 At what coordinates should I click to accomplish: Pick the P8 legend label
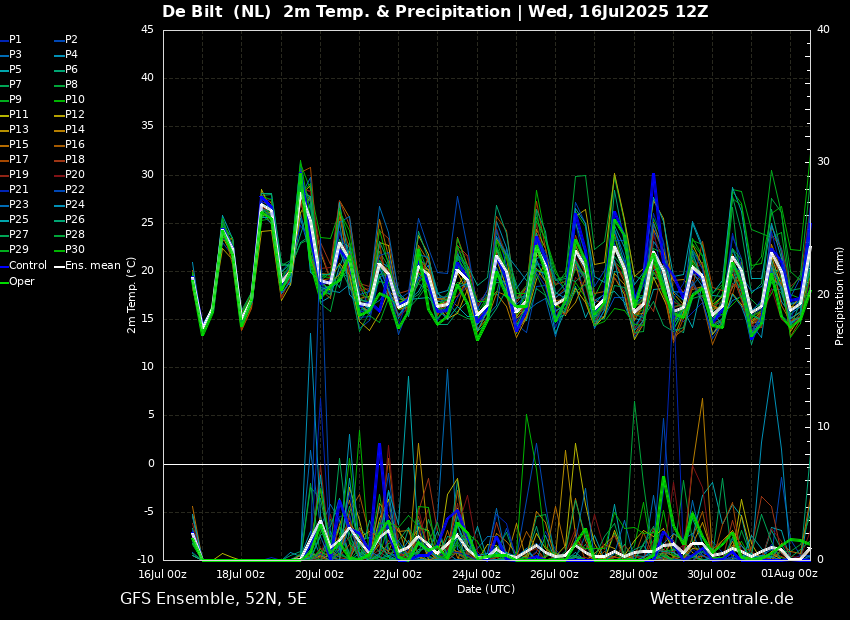67,85
